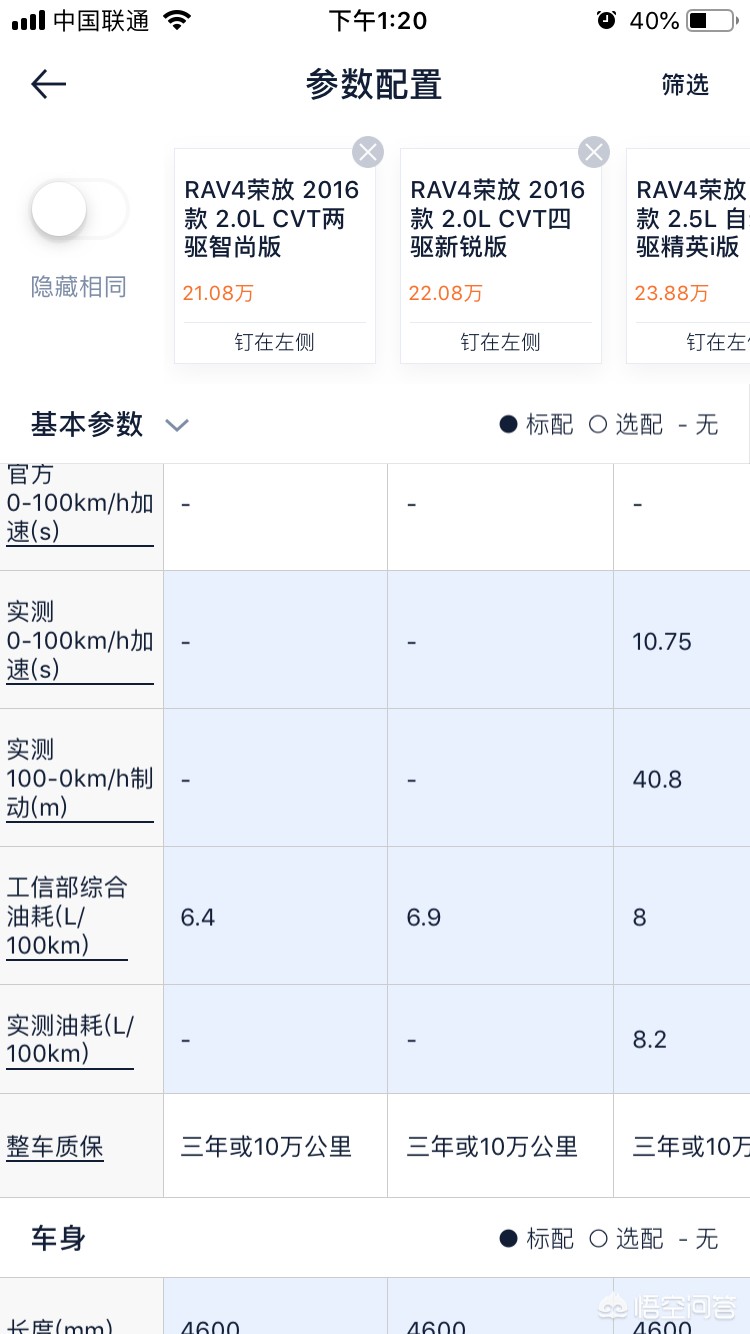
Task: Open 工信部综合油耗 parameter explanation
Action: (67, 916)
